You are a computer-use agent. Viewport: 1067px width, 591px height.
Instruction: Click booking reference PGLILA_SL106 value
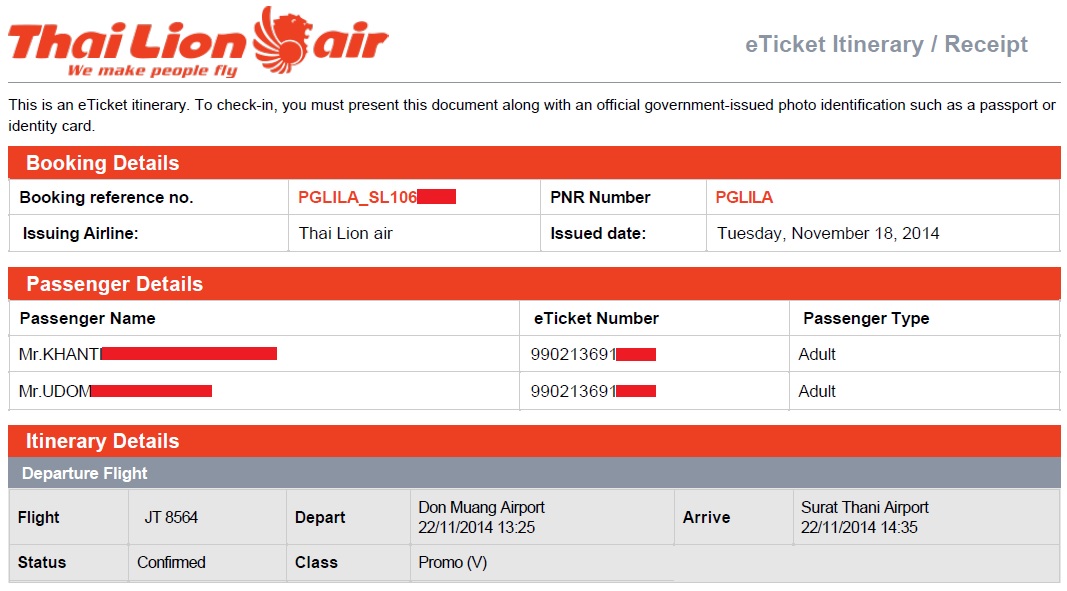[x=377, y=197]
